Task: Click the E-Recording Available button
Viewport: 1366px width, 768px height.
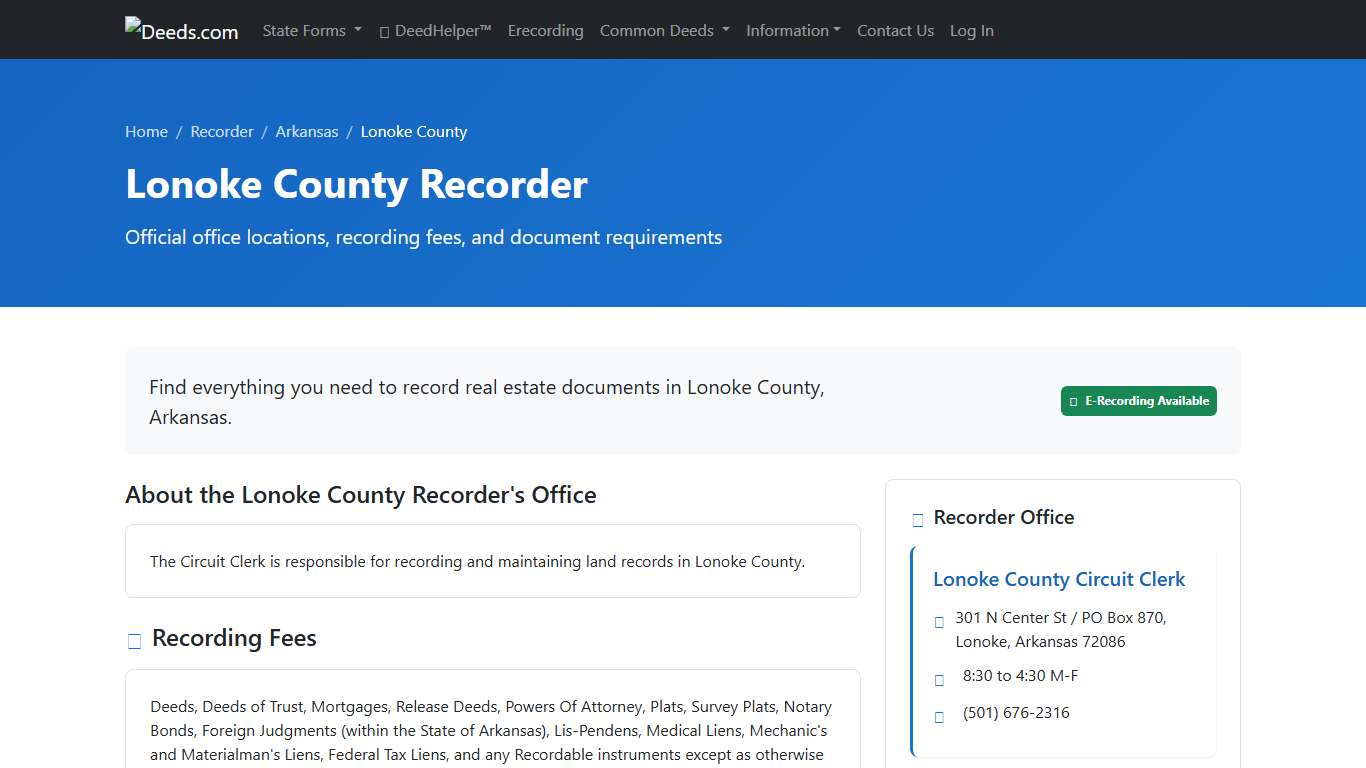Action: click(1138, 400)
